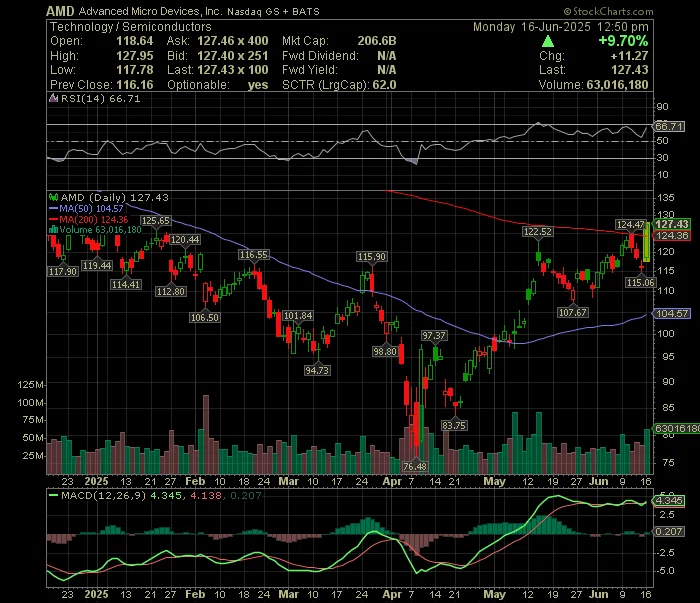This screenshot has height=603, width=700.
Task: Click the 124.47 June high annotation
Action: [630, 225]
